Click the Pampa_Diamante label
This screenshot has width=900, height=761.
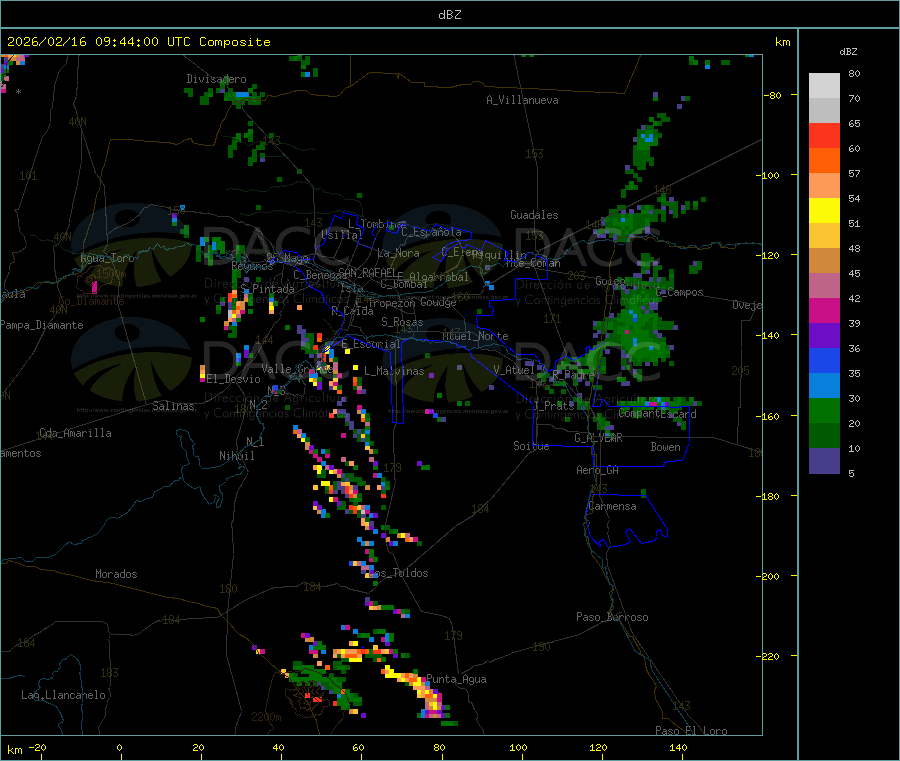tap(42, 325)
